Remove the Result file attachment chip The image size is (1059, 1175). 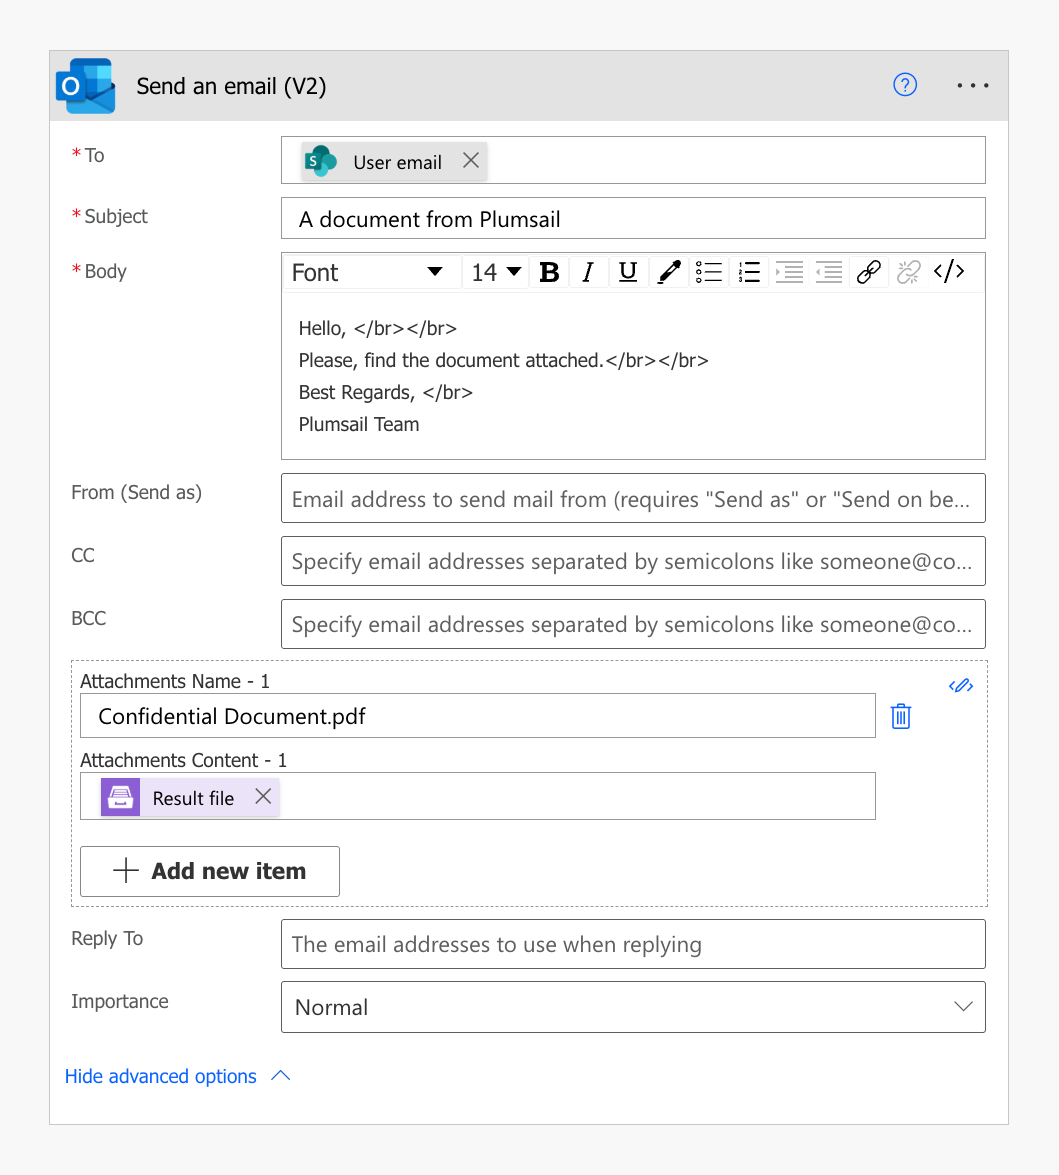pyautogui.click(x=262, y=797)
